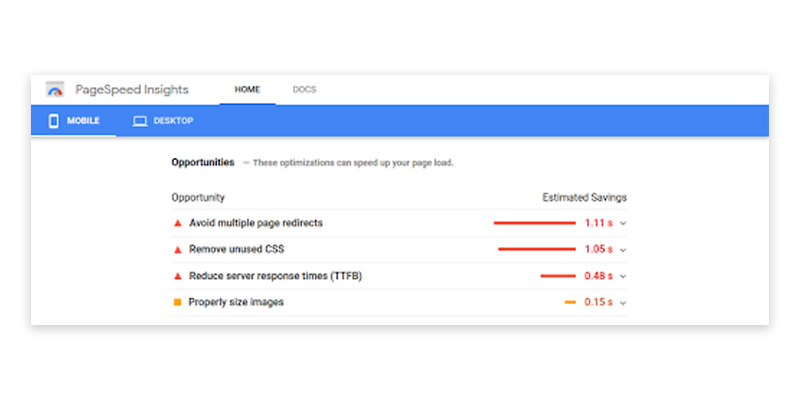Click the PageSpeed Insights title text
This screenshot has width=800, height=400.
(131, 89)
